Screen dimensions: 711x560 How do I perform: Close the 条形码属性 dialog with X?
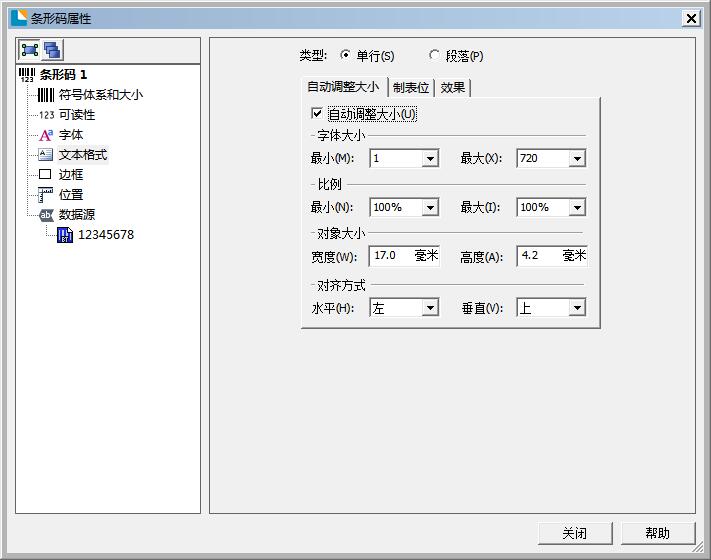point(691,19)
